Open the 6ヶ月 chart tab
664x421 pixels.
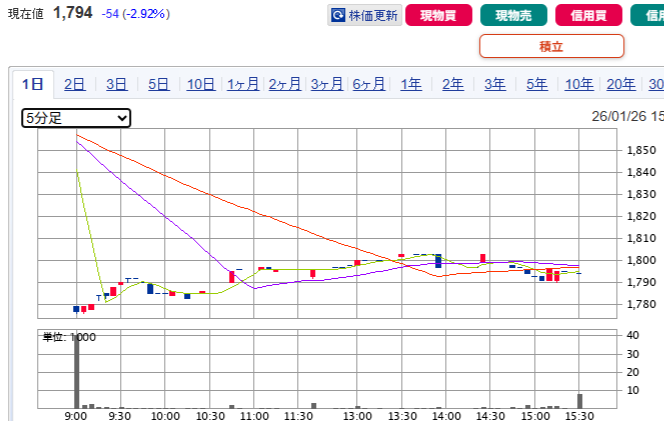(369, 85)
